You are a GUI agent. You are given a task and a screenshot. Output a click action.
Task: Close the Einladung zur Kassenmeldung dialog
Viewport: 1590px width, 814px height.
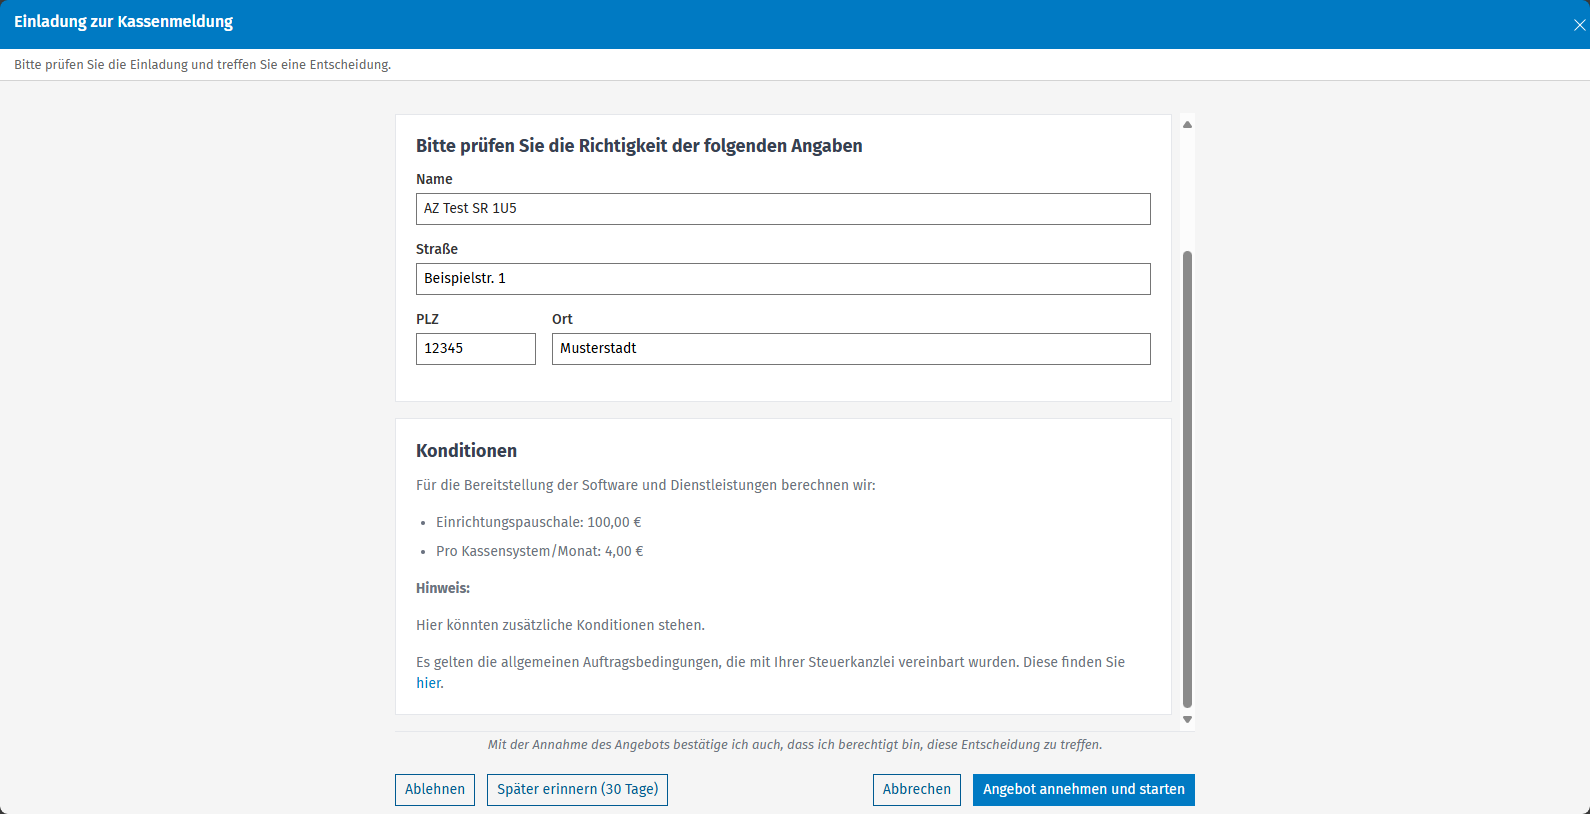1579,25
